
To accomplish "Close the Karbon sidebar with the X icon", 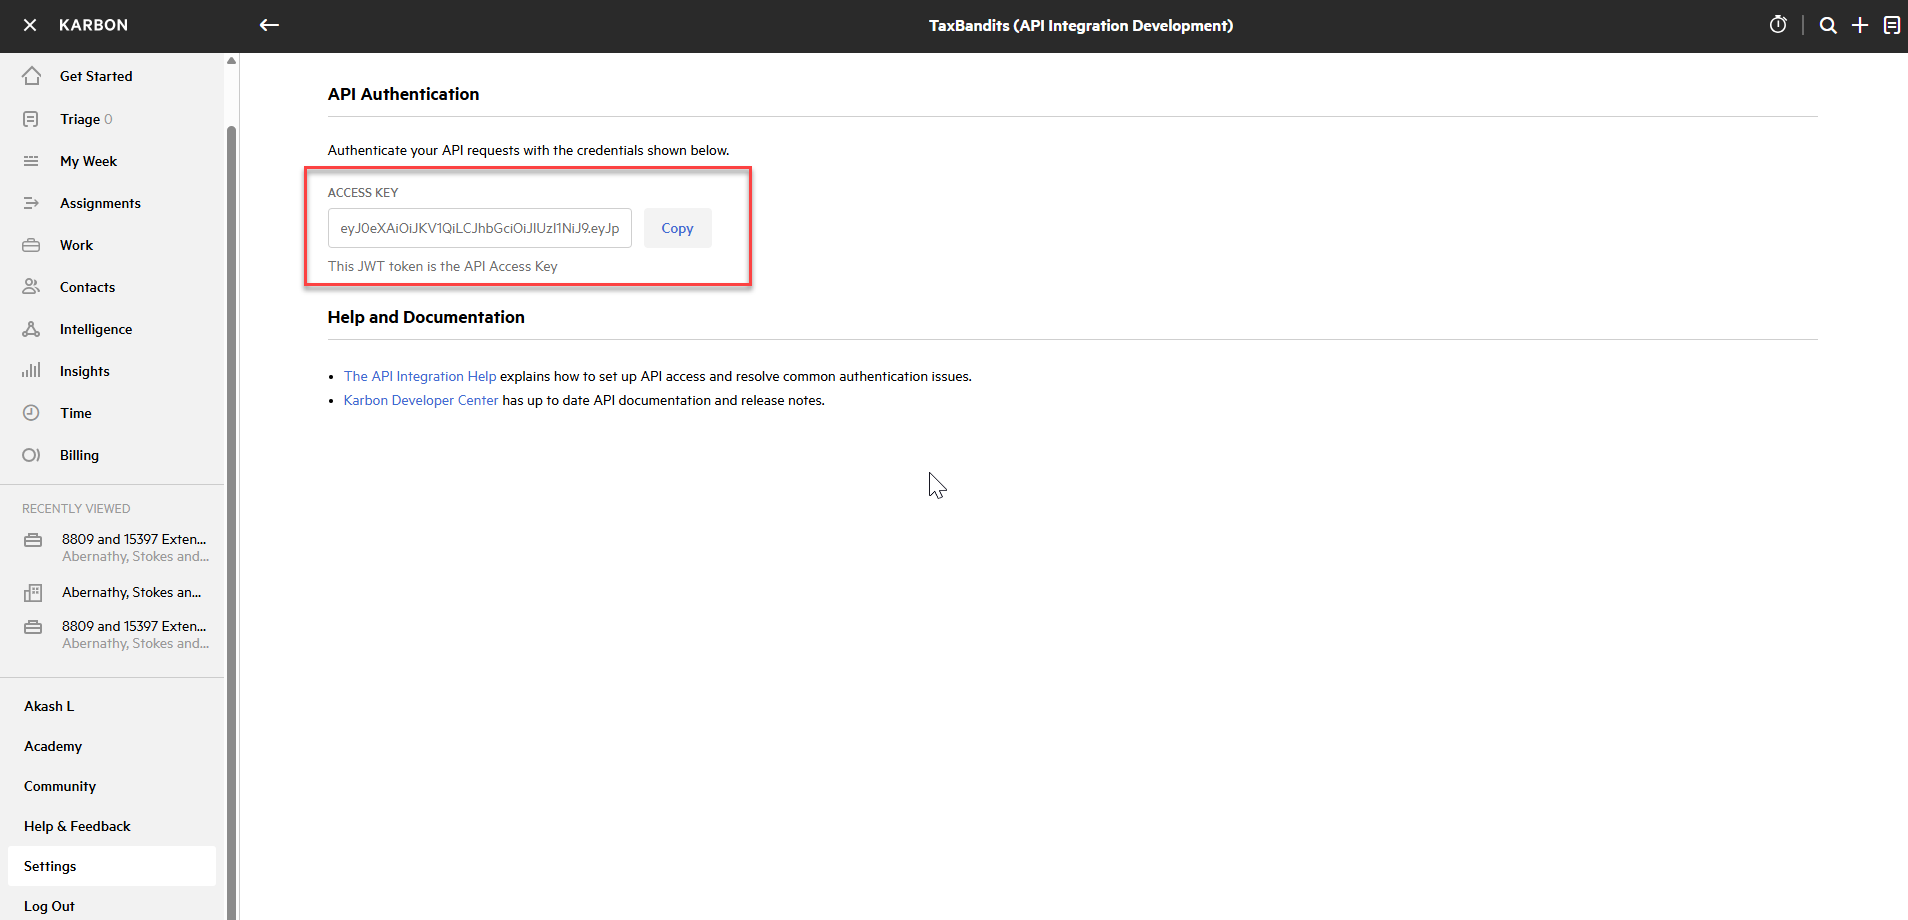I will [x=30, y=25].
